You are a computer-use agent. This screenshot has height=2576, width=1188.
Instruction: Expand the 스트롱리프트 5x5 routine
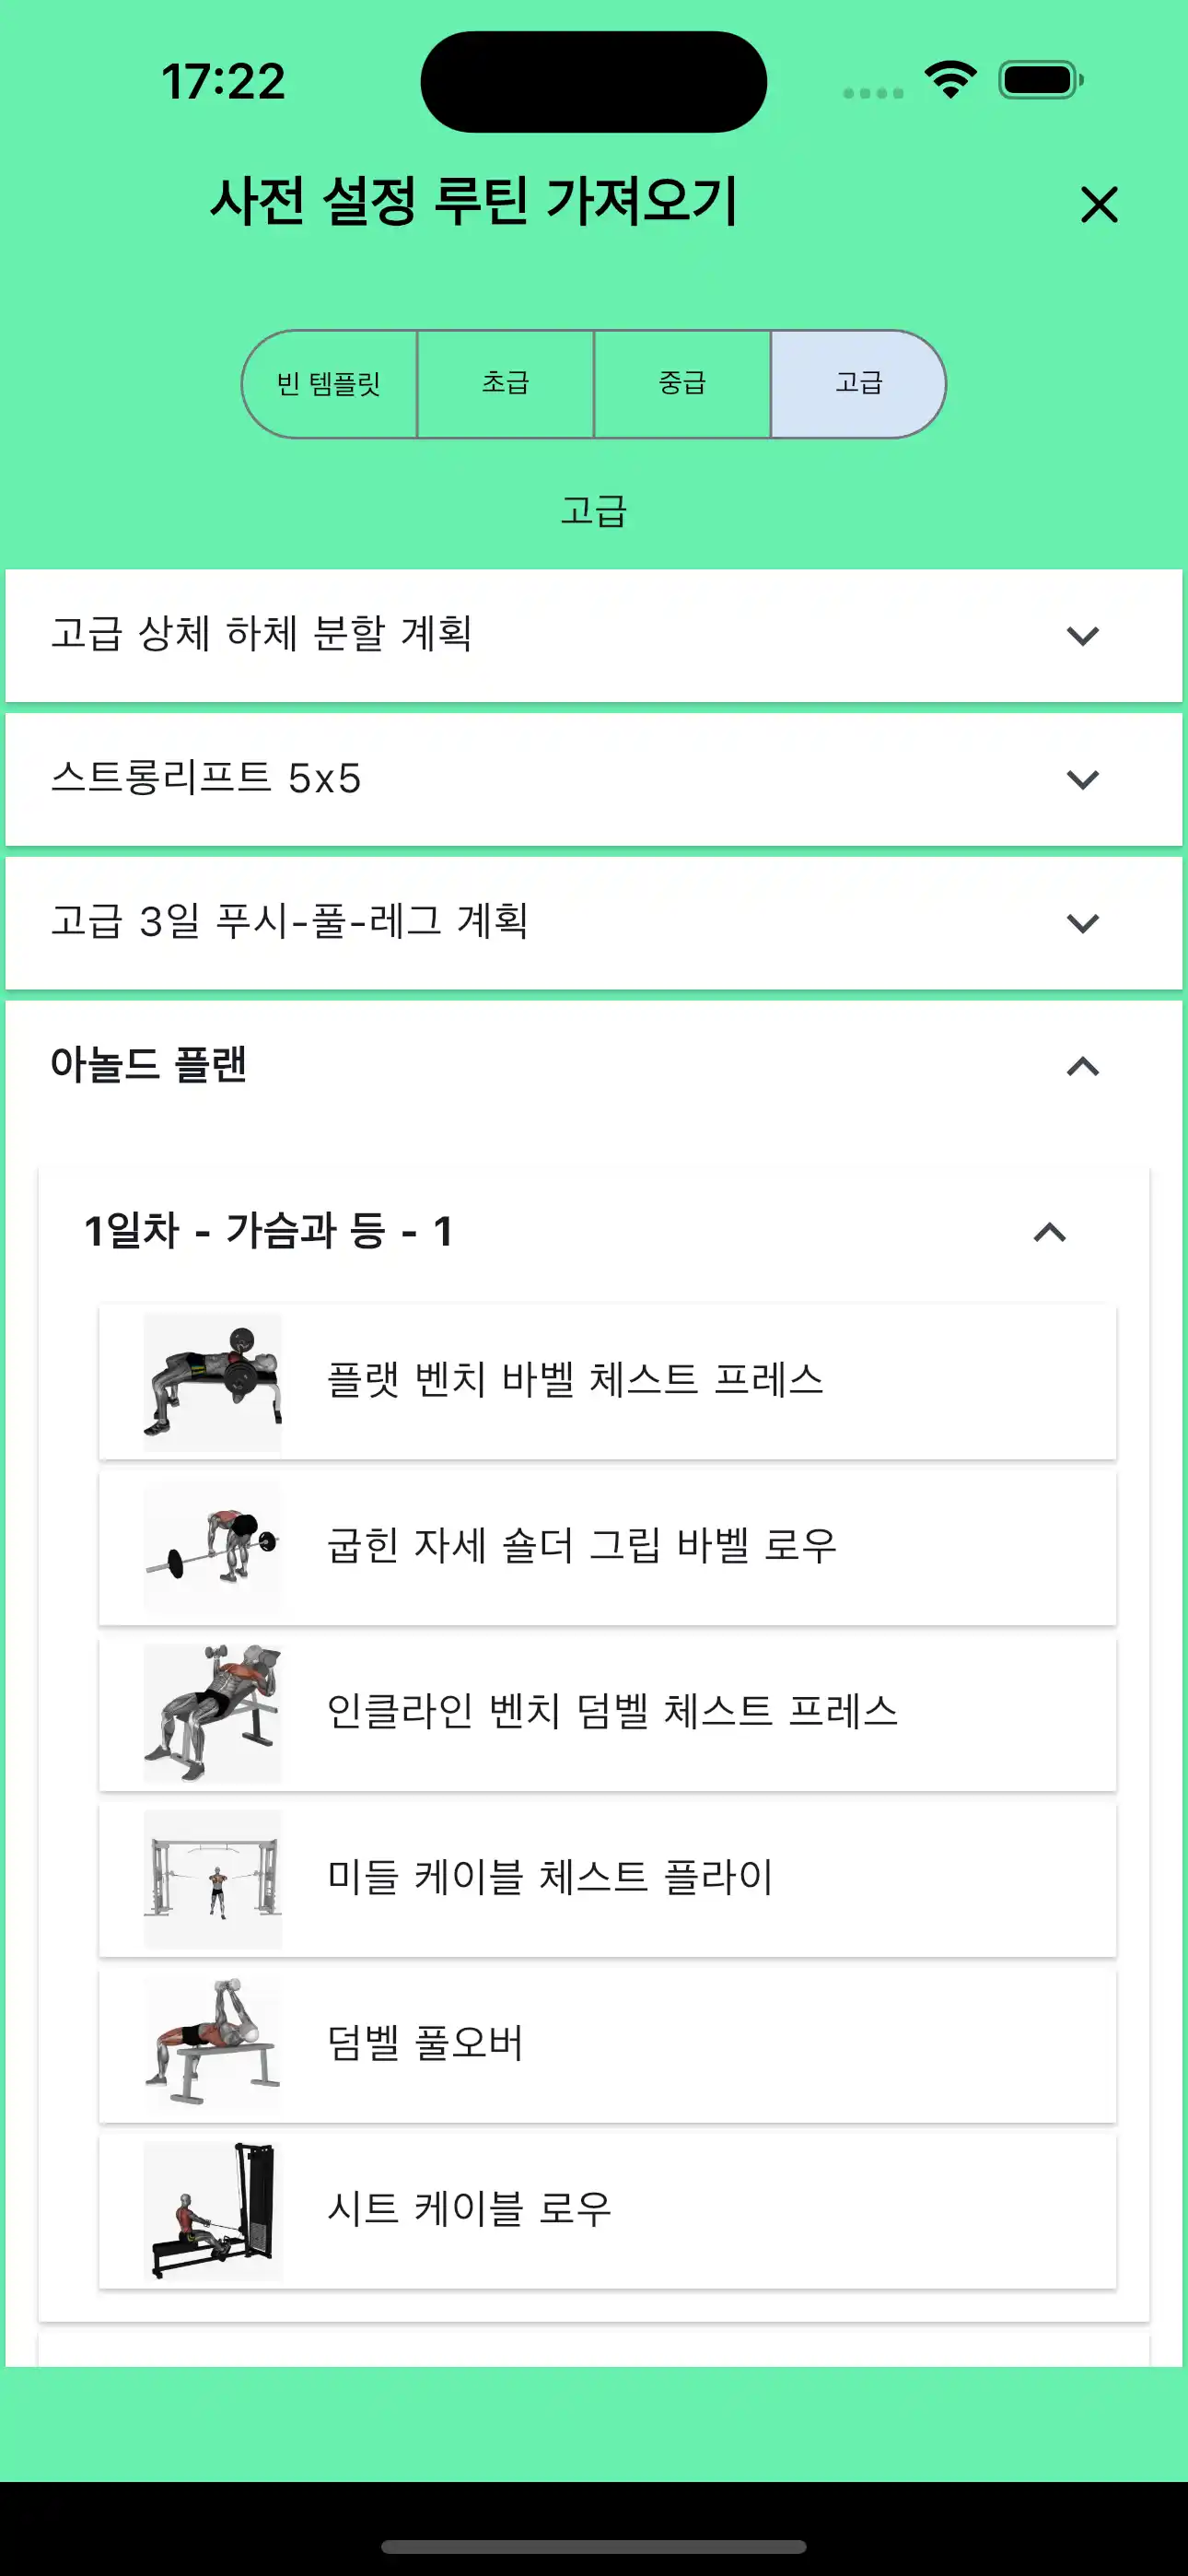(x=594, y=779)
